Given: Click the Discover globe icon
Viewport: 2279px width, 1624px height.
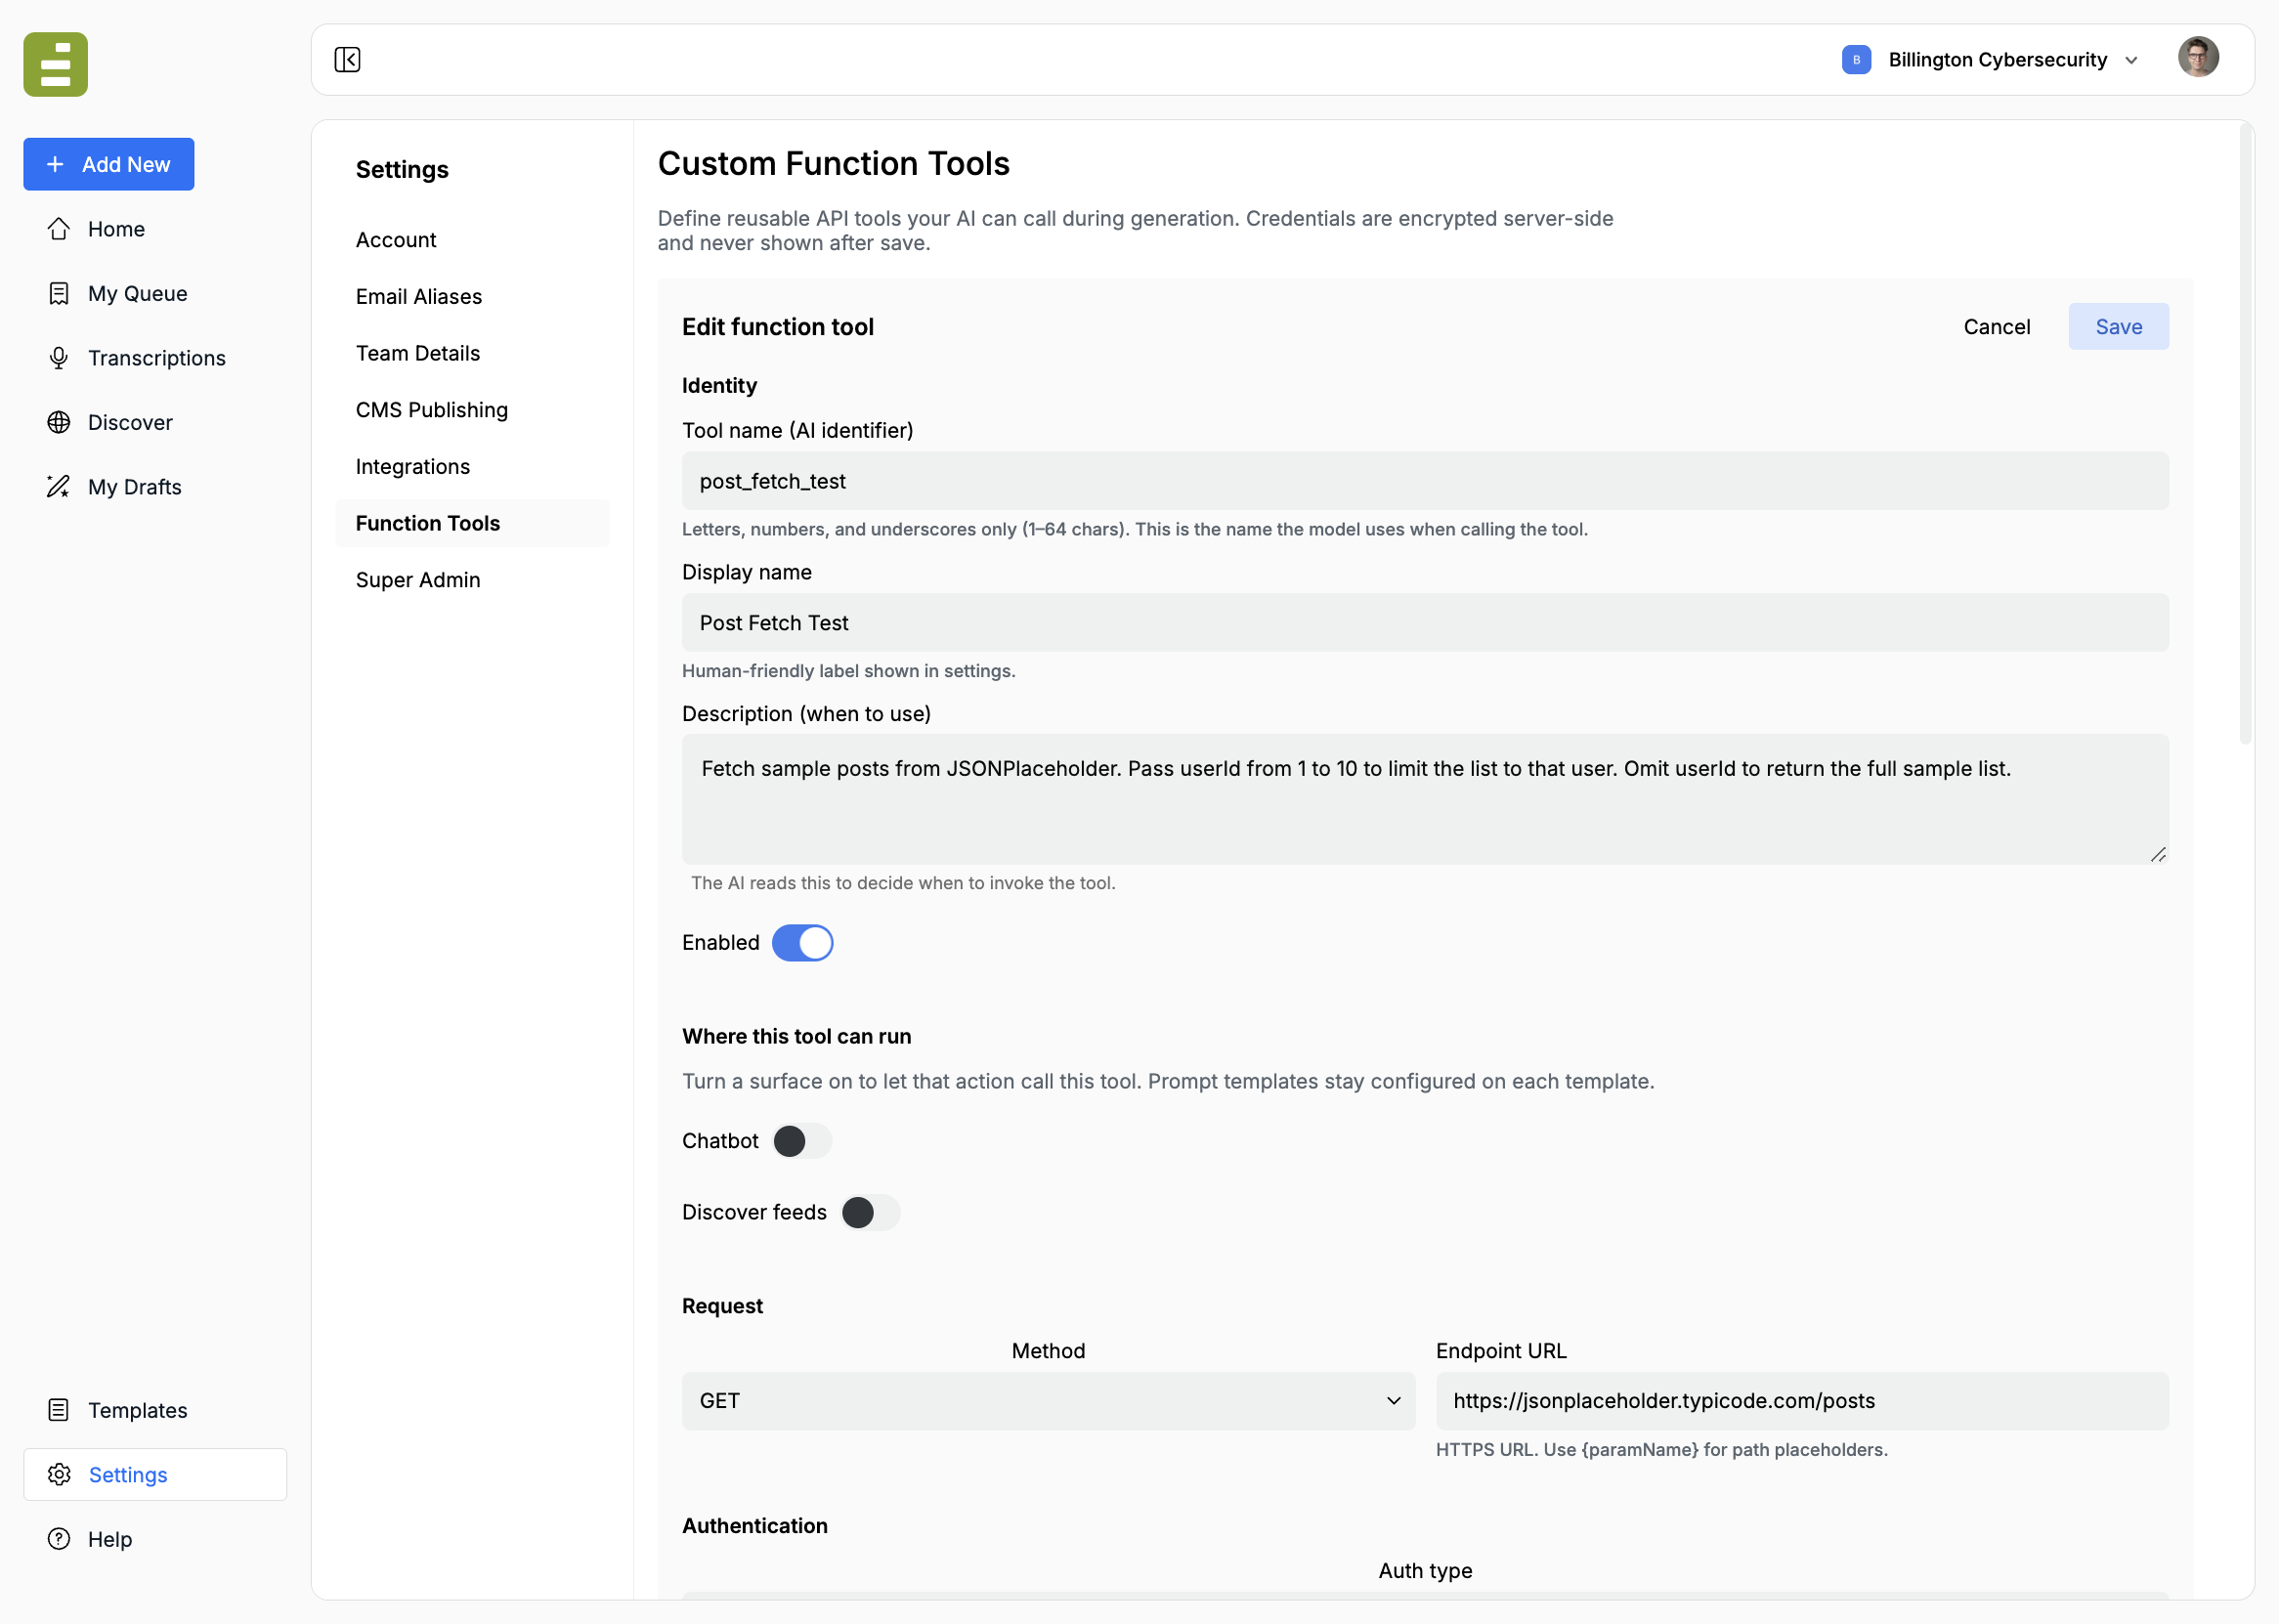Looking at the screenshot, I should point(59,422).
